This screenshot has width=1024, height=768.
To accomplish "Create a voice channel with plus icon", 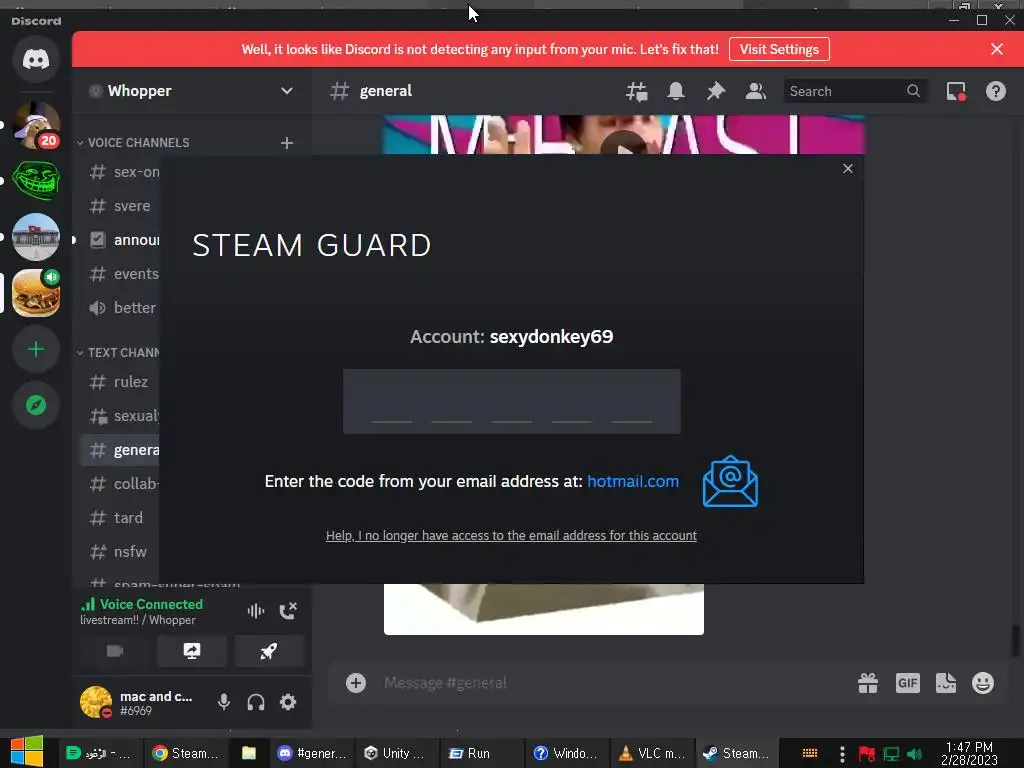I will 287,142.
